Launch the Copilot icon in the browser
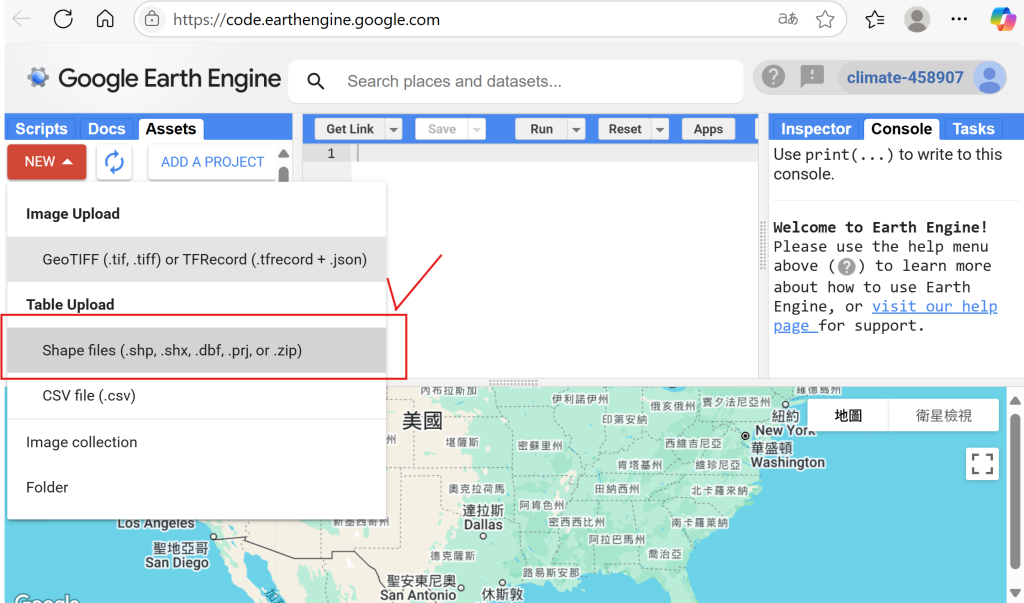1024x603 pixels. [1002, 19]
